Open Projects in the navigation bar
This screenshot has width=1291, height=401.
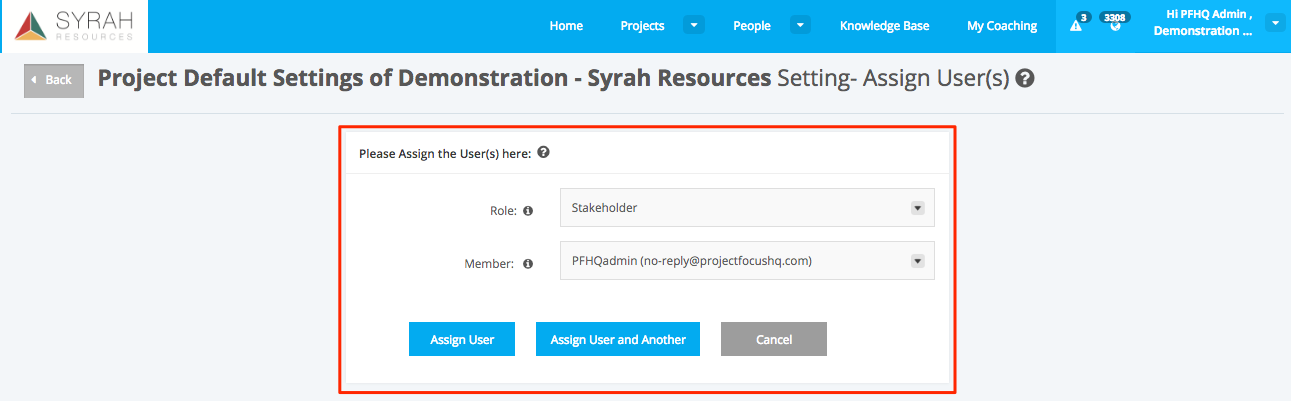point(642,26)
